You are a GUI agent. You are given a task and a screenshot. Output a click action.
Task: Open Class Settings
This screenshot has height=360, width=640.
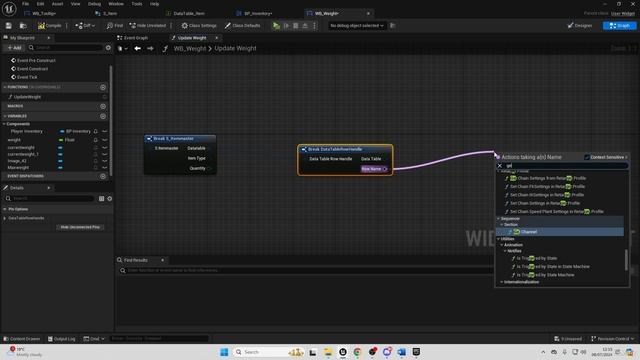point(199,26)
